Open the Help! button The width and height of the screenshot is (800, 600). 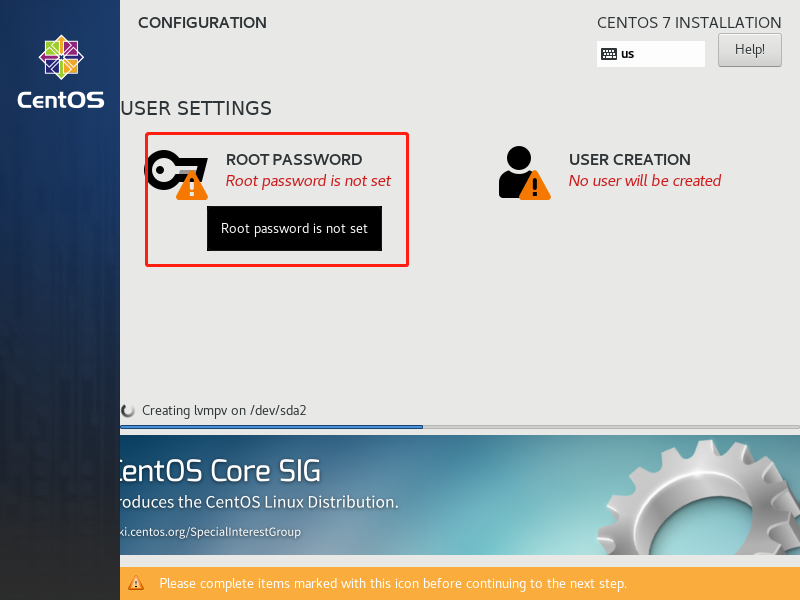coord(749,50)
